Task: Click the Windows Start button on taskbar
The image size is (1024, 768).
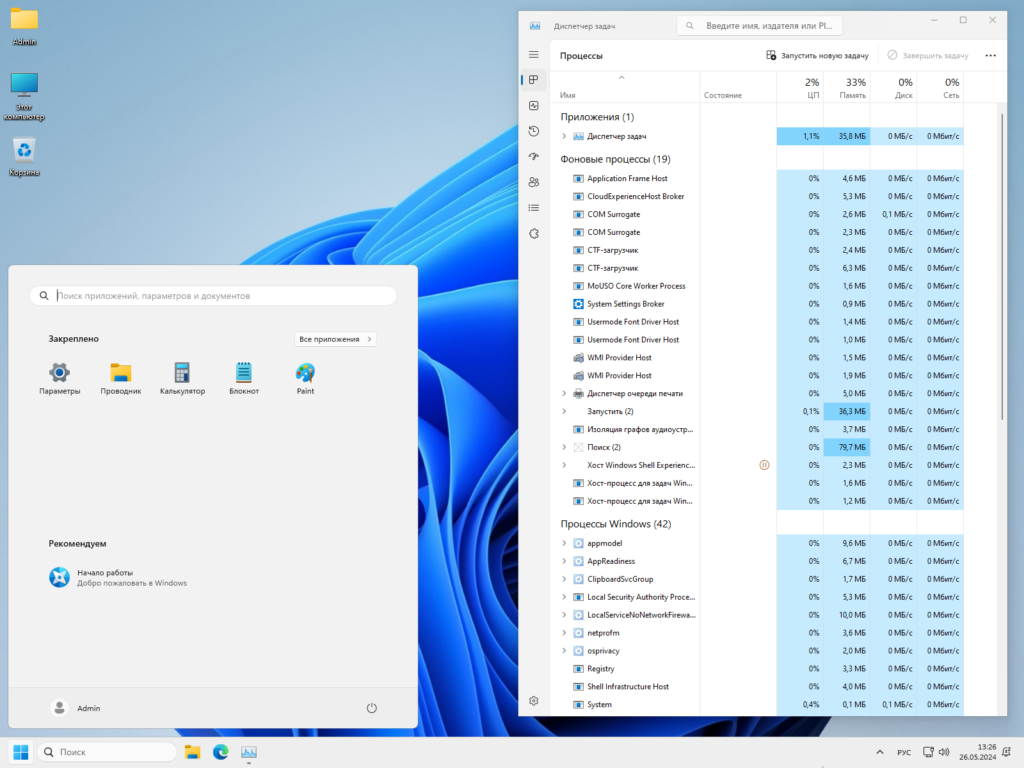Action: tap(20, 752)
